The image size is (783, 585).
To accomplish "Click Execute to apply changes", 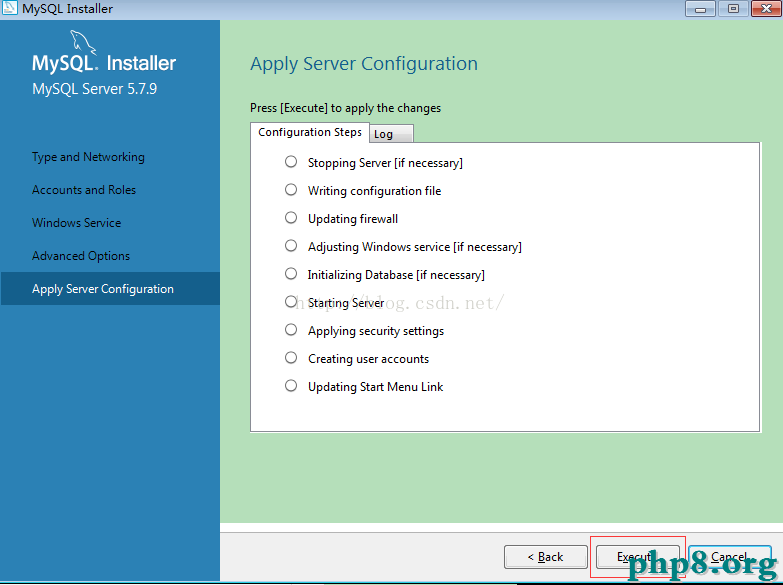I will (x=638, y=557).
